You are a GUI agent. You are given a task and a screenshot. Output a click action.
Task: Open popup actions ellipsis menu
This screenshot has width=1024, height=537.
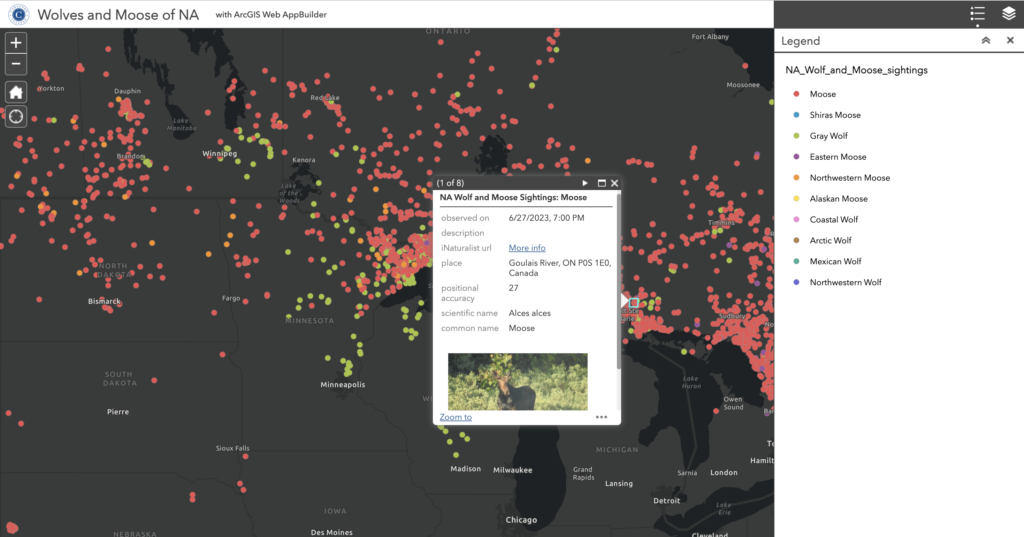tap(601, 417)
